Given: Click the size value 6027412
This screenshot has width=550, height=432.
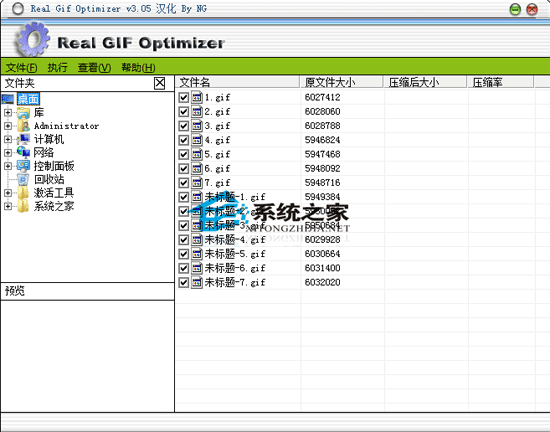Looking at the screenshot, I should click(322, 97).
